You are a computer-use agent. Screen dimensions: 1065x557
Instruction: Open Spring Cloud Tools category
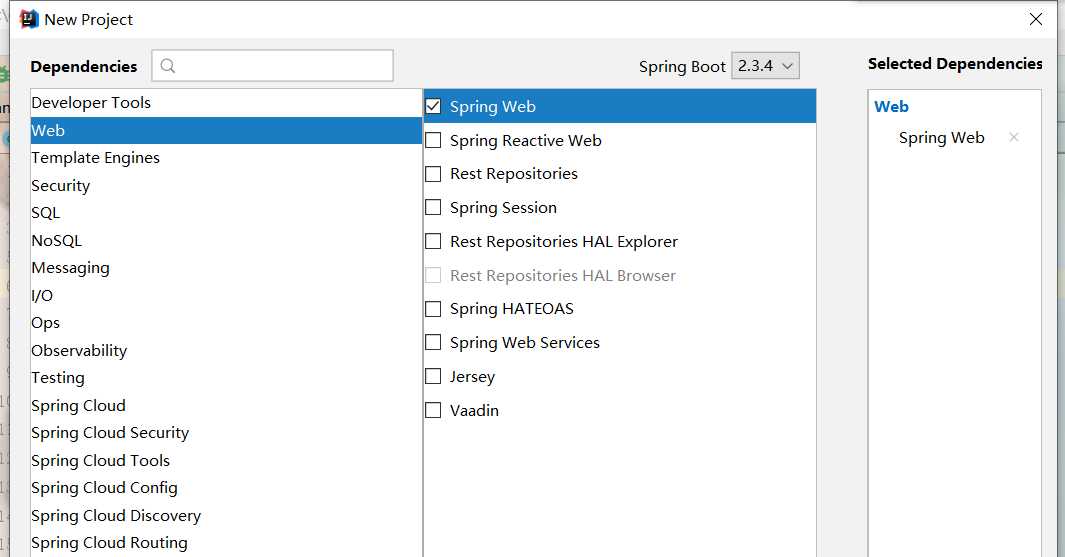[226, 461]
